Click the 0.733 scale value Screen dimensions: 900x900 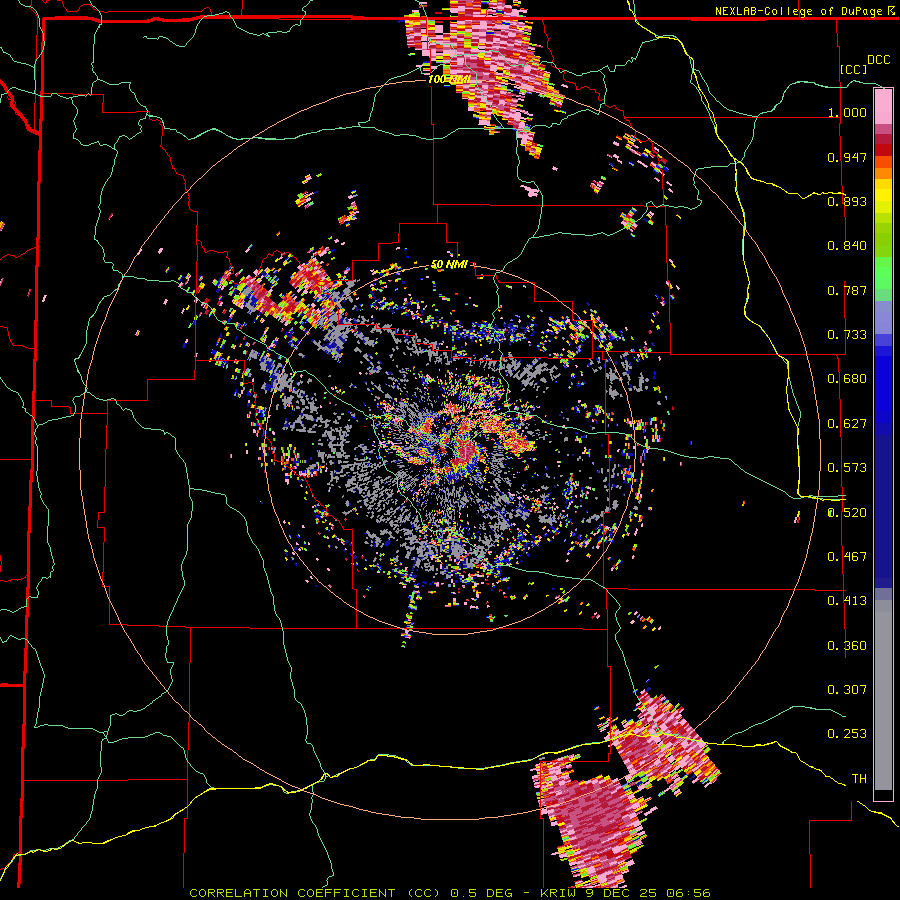pos(847,335)
